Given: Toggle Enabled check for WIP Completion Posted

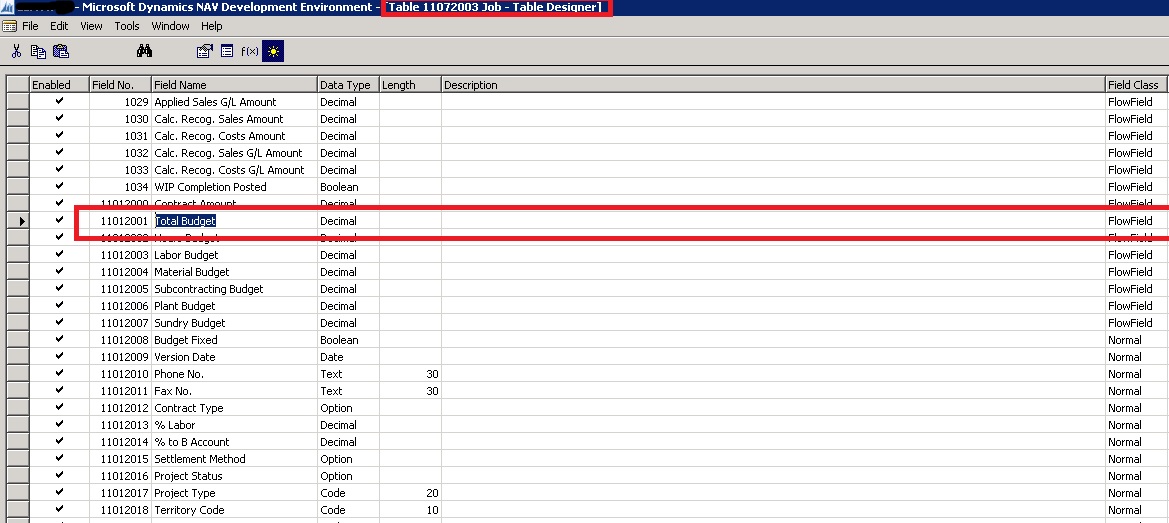Looking at the screenshot, I should tap(60, 186).
